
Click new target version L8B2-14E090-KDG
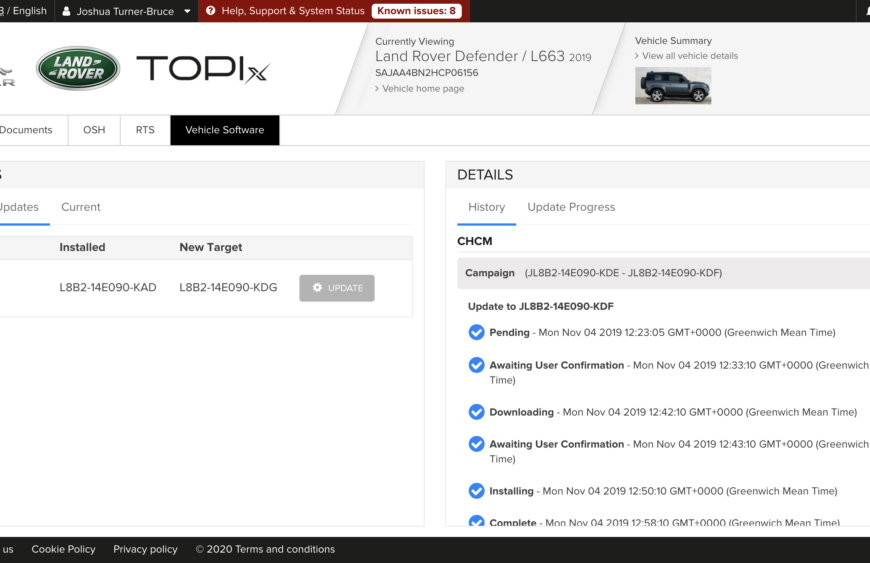point(228,287)
